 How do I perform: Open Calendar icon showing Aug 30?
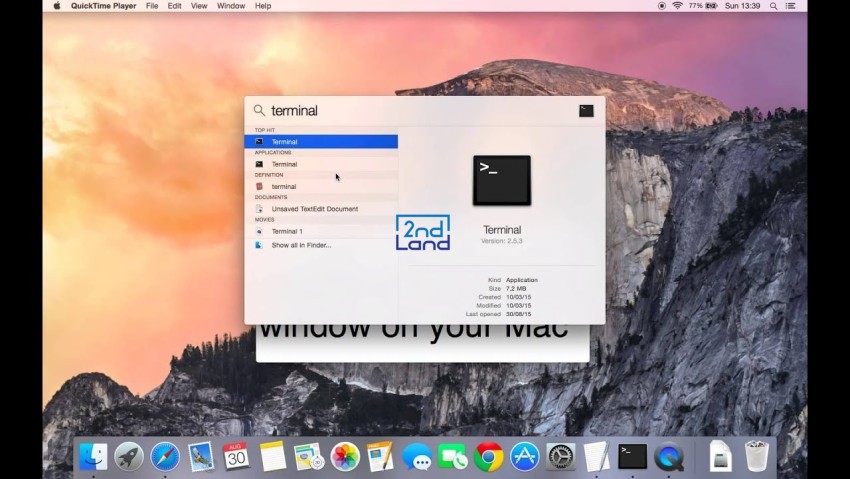click(x=236, y=456)
